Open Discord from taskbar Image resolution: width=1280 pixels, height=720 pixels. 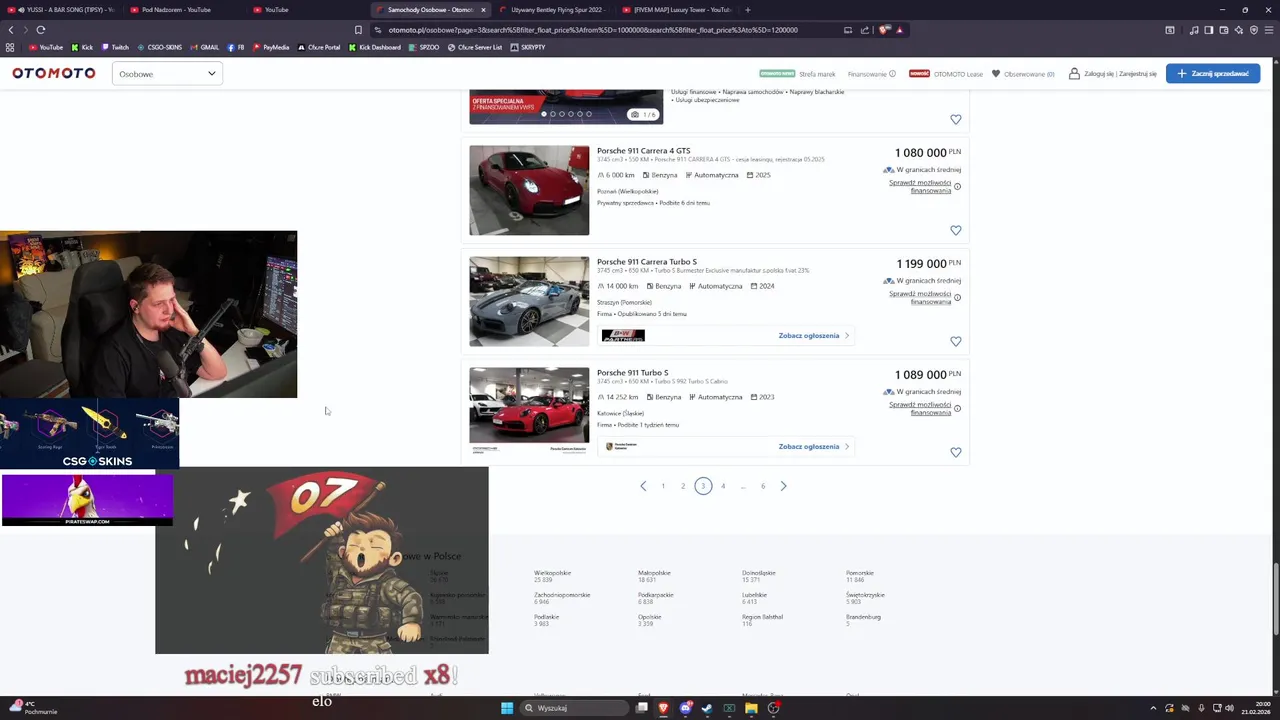(686, 708)
